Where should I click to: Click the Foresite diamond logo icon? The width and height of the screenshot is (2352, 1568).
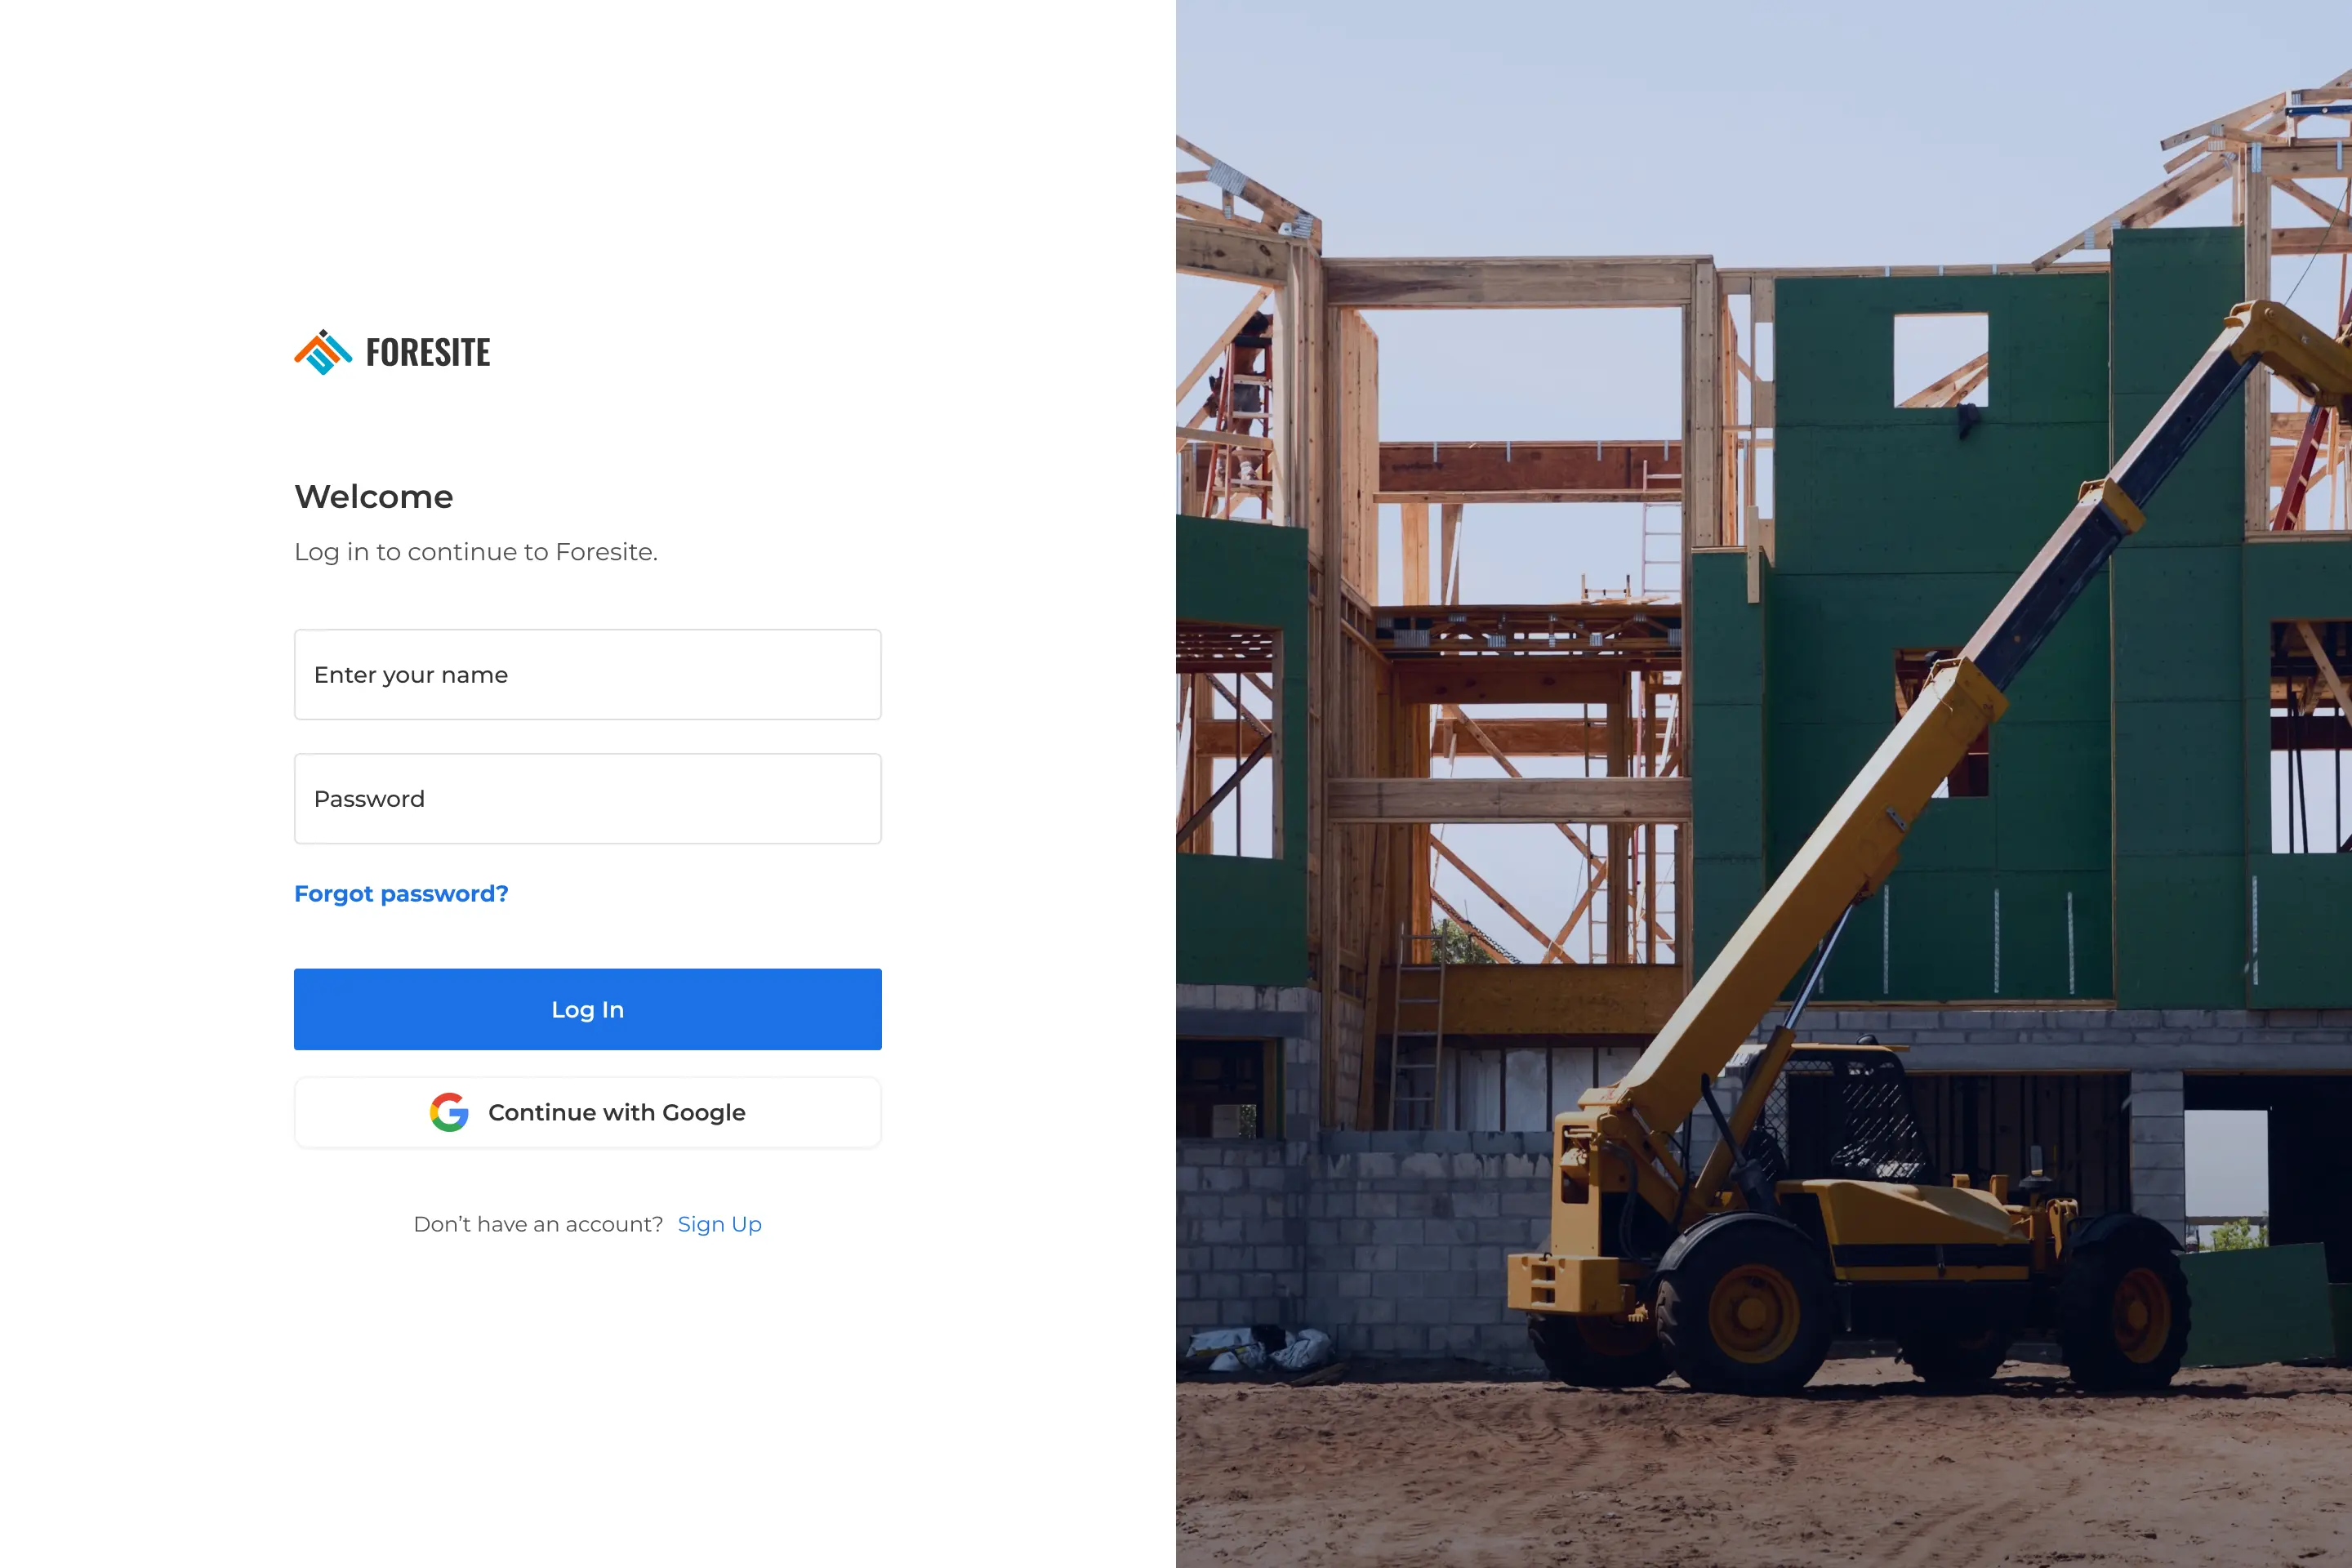[323, 352]
